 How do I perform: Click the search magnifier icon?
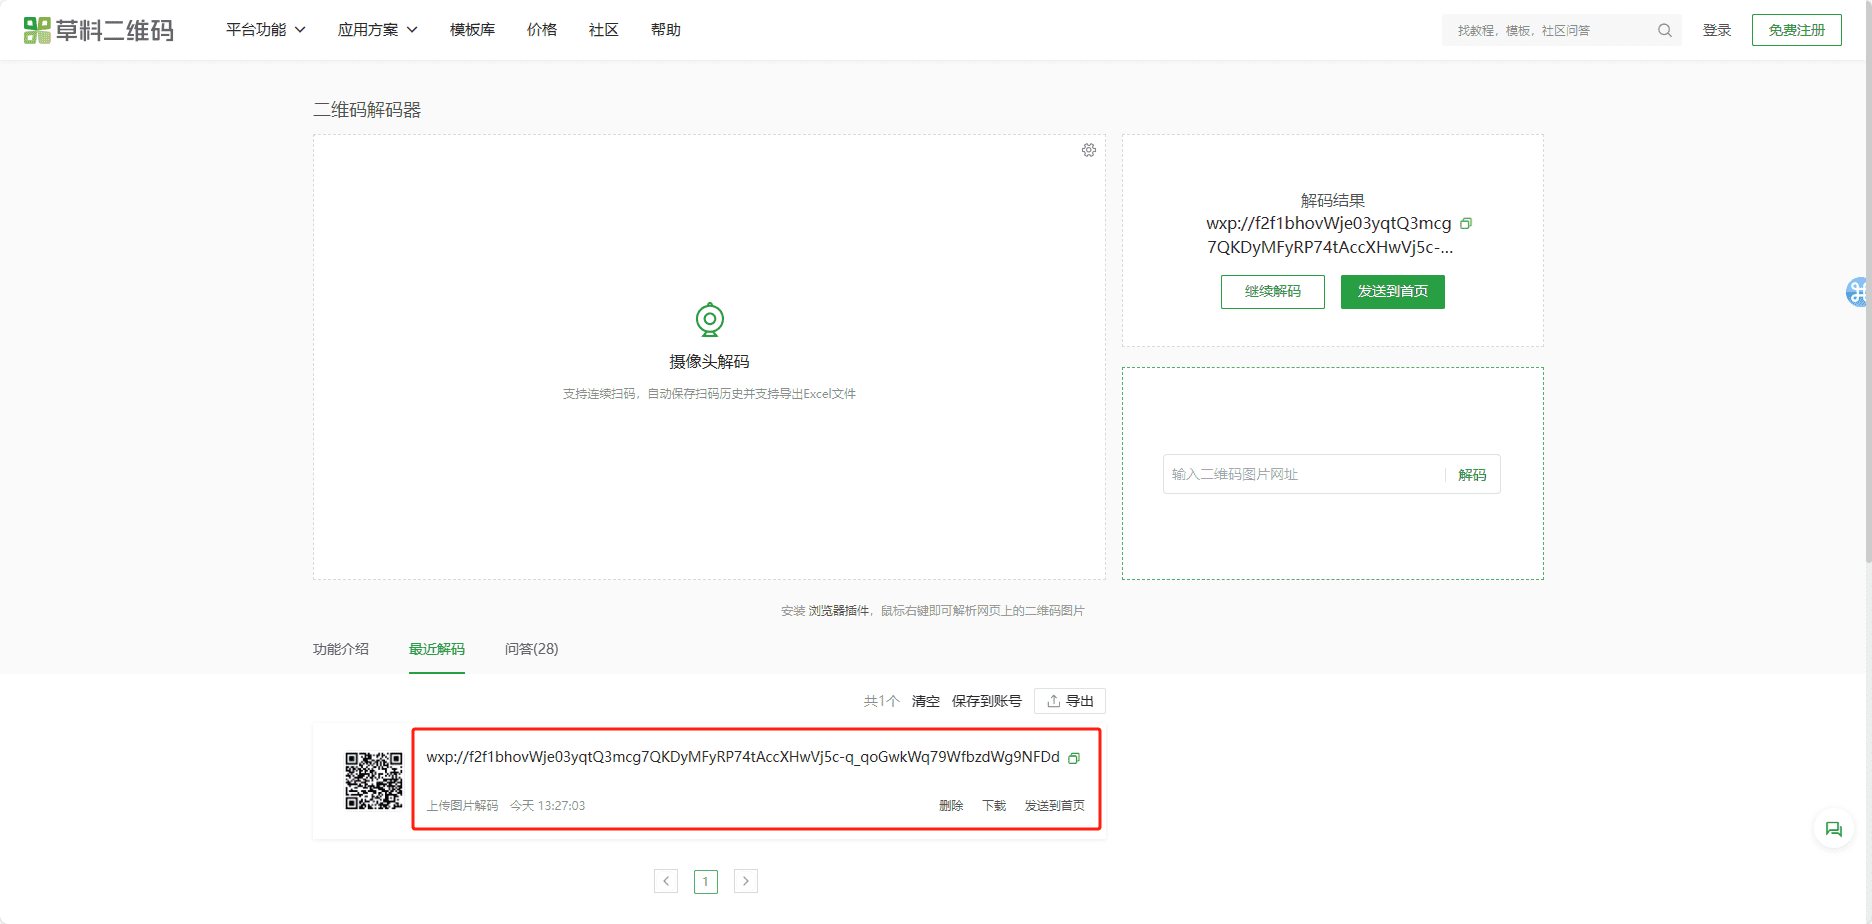(1665, 30)
